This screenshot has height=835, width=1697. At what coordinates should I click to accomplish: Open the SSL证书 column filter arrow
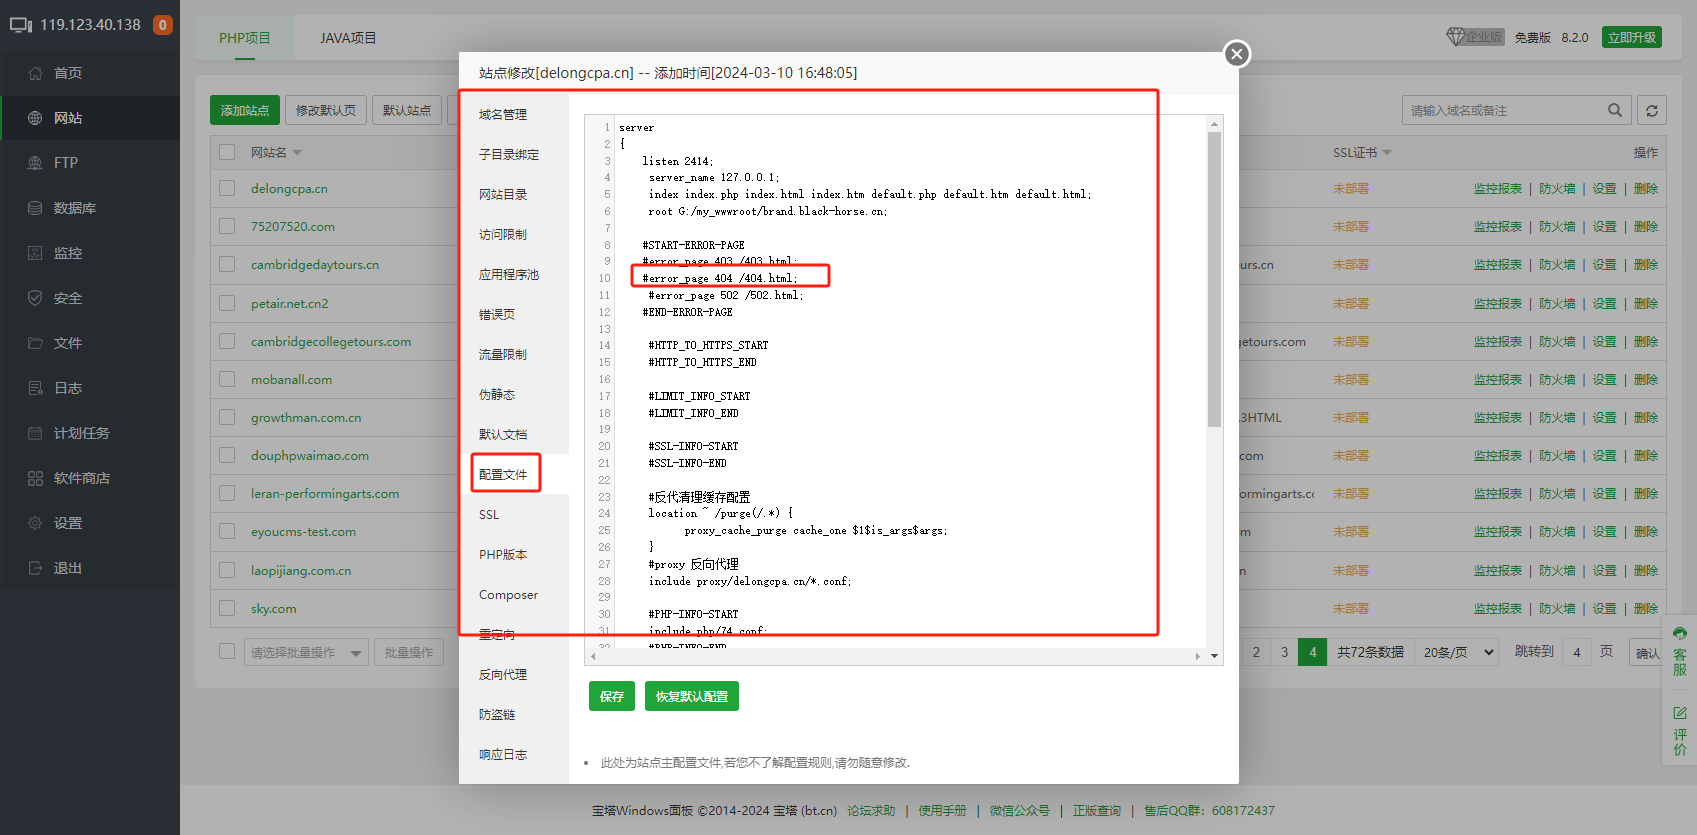(x=1387, y=153)
